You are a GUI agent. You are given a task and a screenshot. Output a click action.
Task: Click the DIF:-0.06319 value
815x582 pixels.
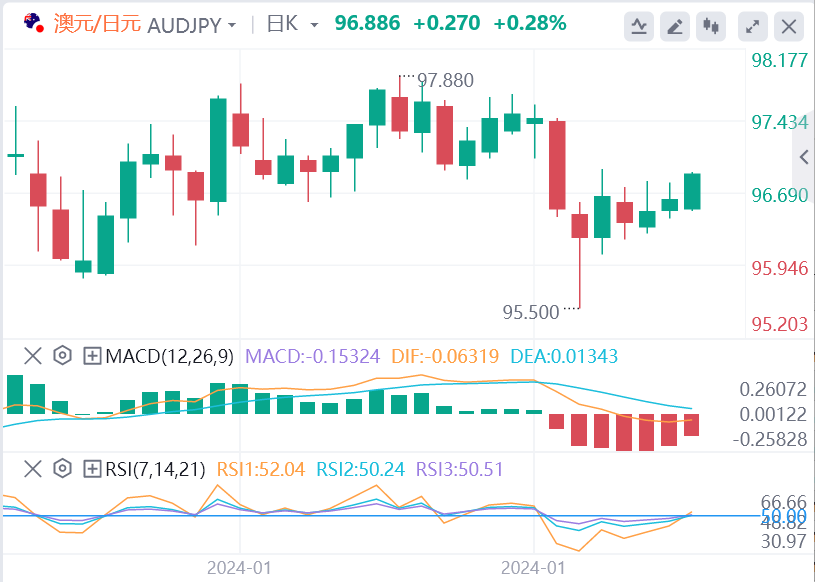click(445, 356)
